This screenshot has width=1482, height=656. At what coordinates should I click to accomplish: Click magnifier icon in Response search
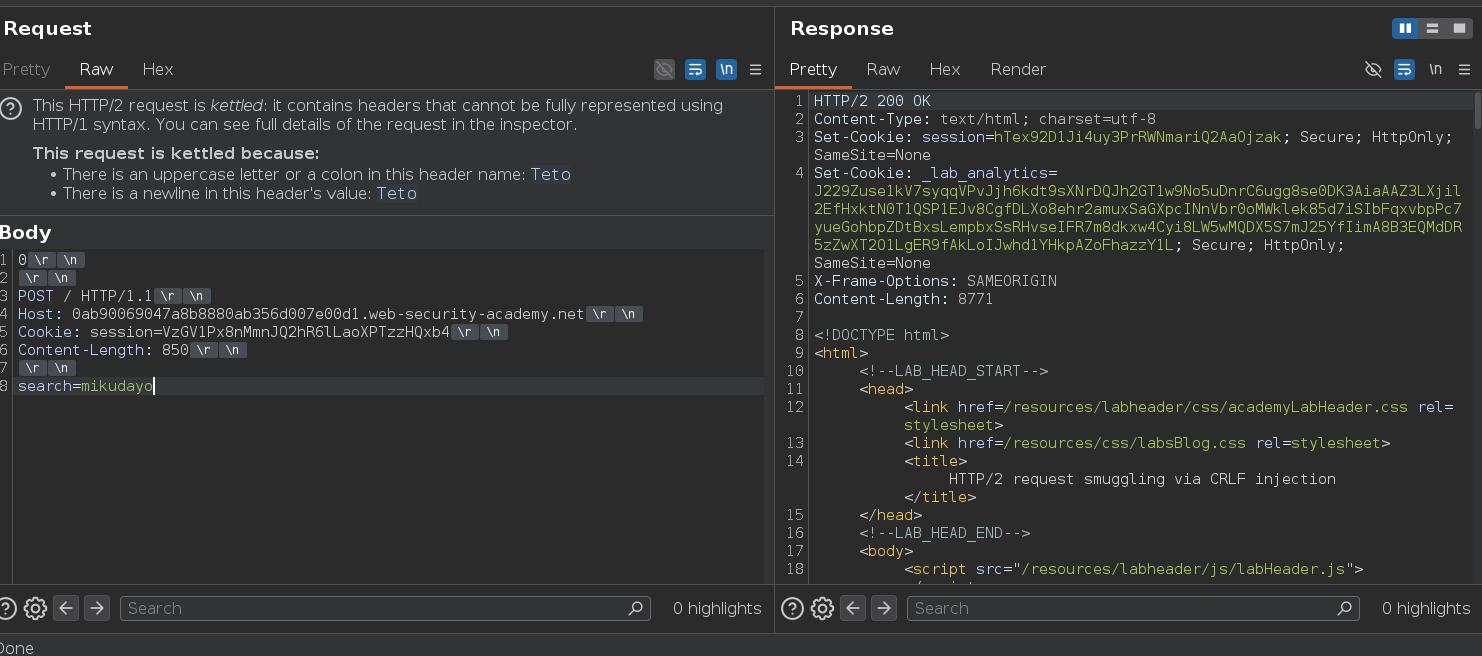point(1344,608)
